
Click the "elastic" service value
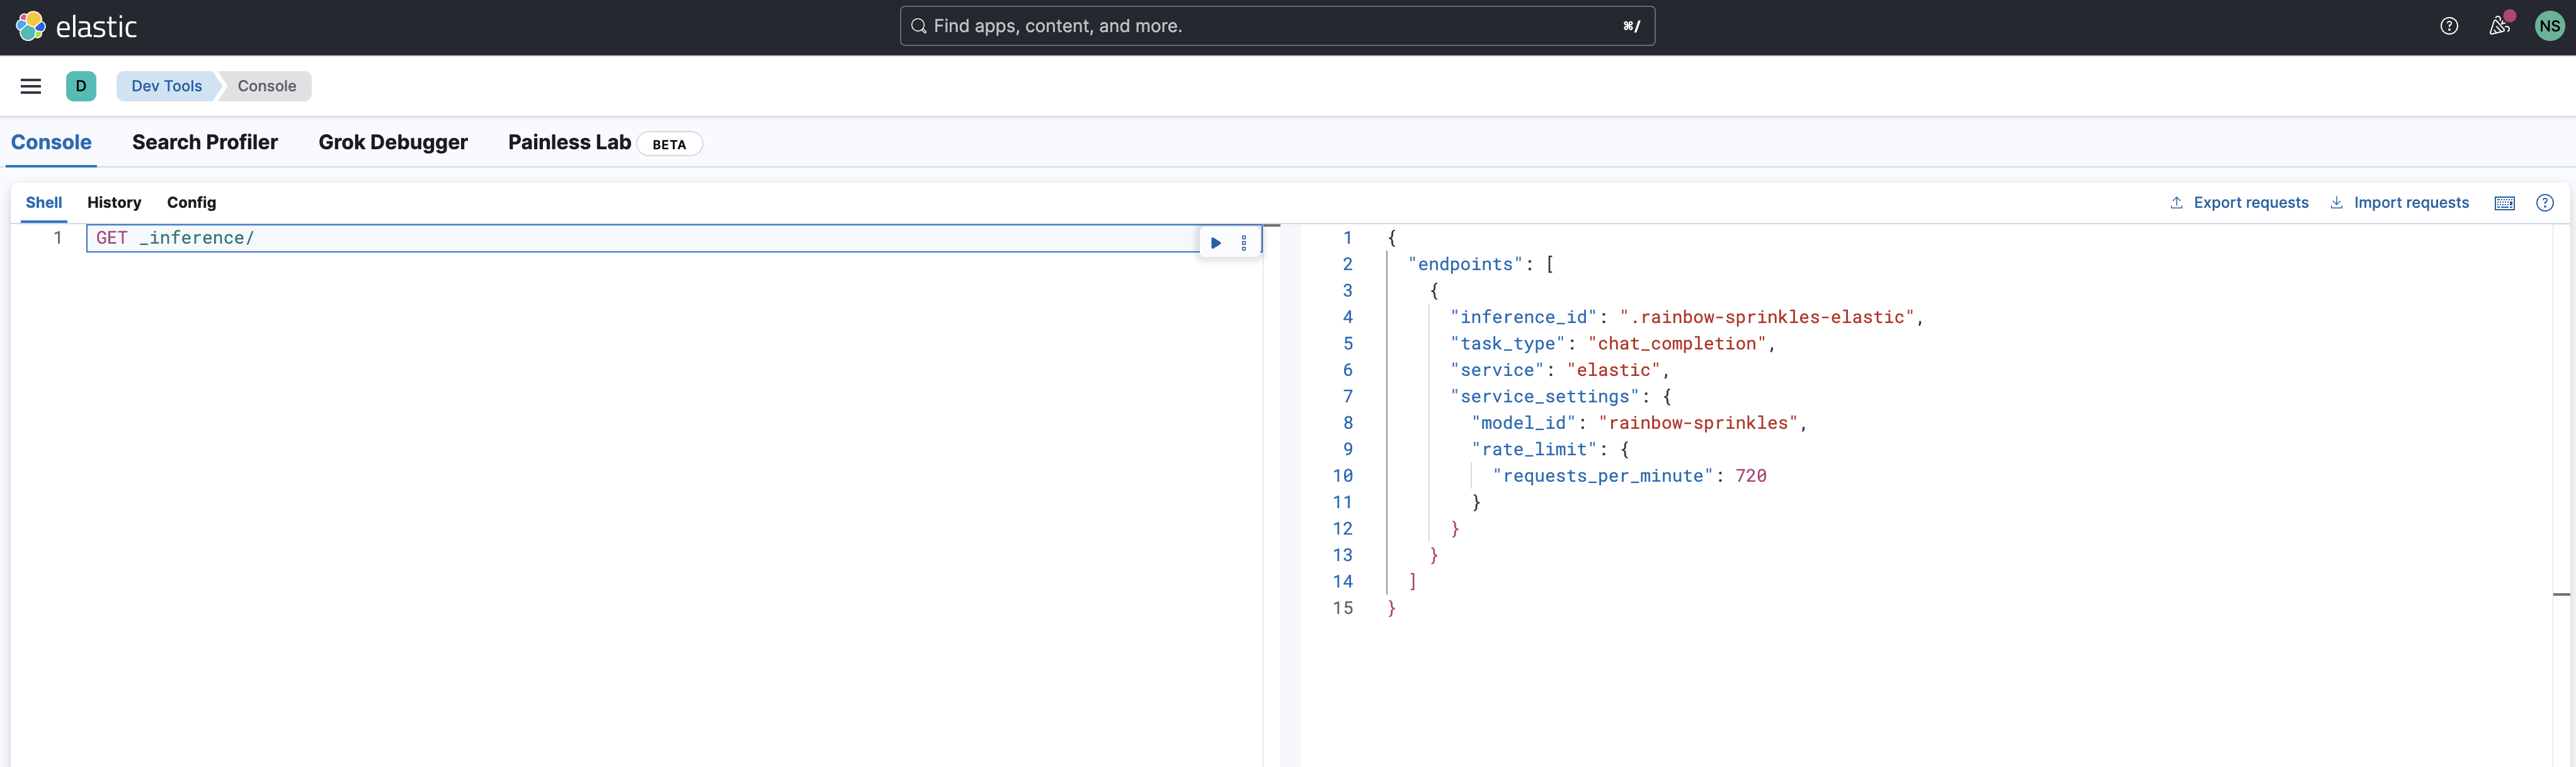(1613, 370)
